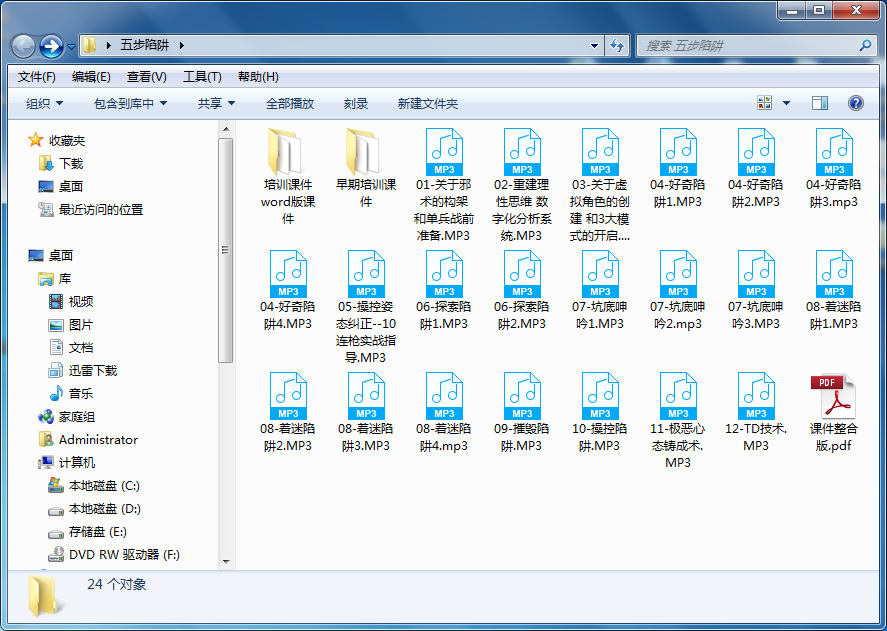Click navigation pane scrollbar up arrow
The width and height of the screenshot is (887, 631).
pos(226,130)
